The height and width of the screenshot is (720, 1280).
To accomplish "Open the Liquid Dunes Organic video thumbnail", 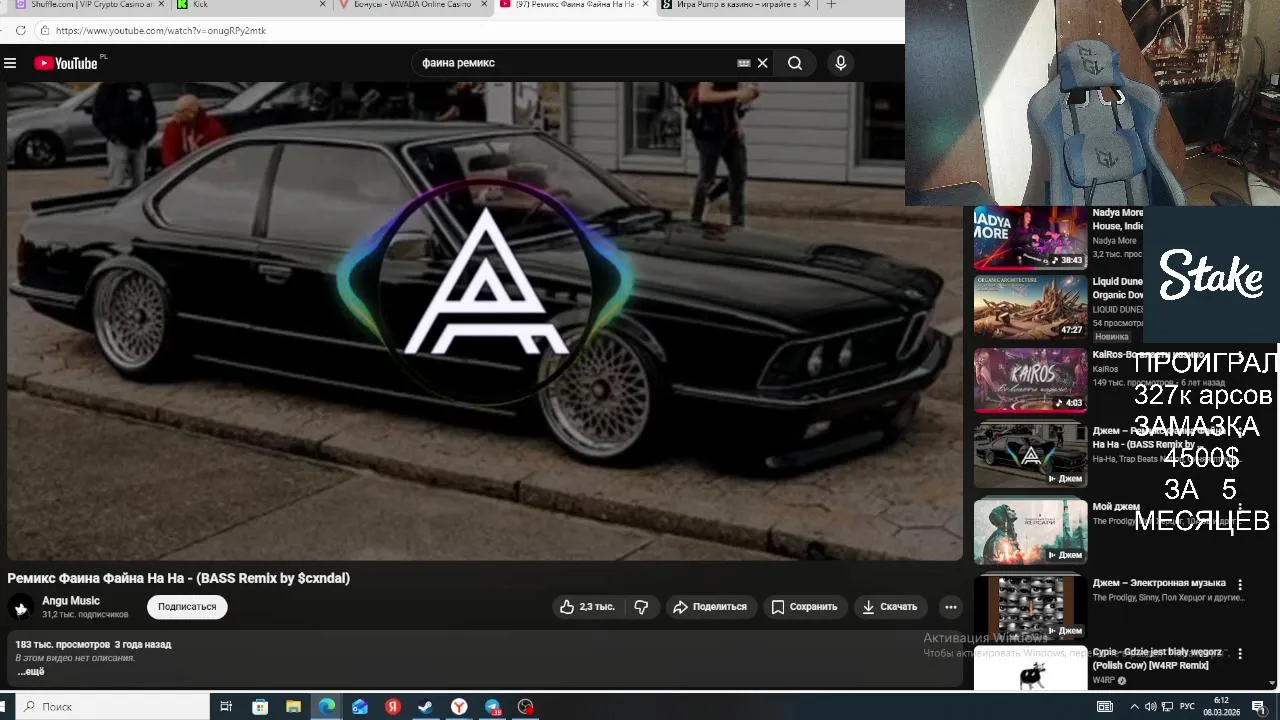I will [x=1030, y=308].
